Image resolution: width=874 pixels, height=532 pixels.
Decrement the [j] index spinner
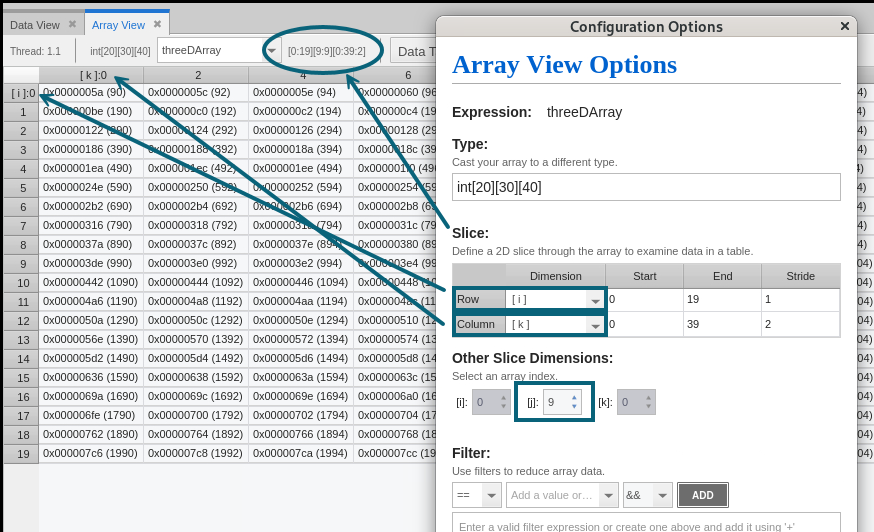pyautogui.click(x=574, y=407)
